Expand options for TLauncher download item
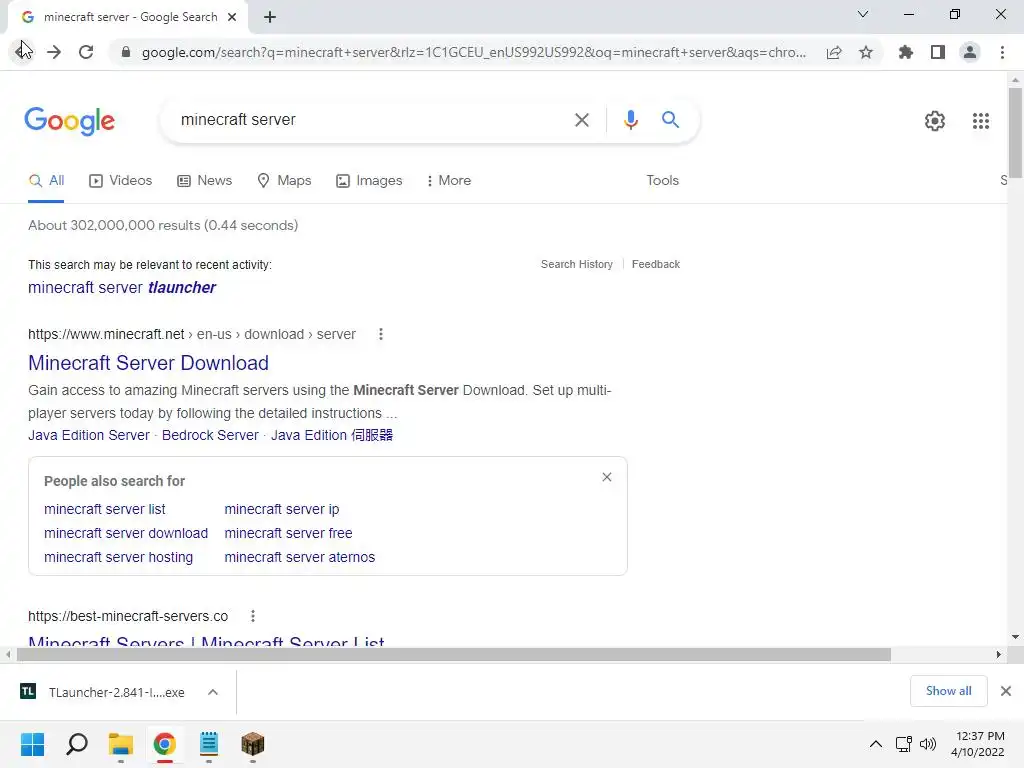Screen dimensions: 1024x768 213,692
